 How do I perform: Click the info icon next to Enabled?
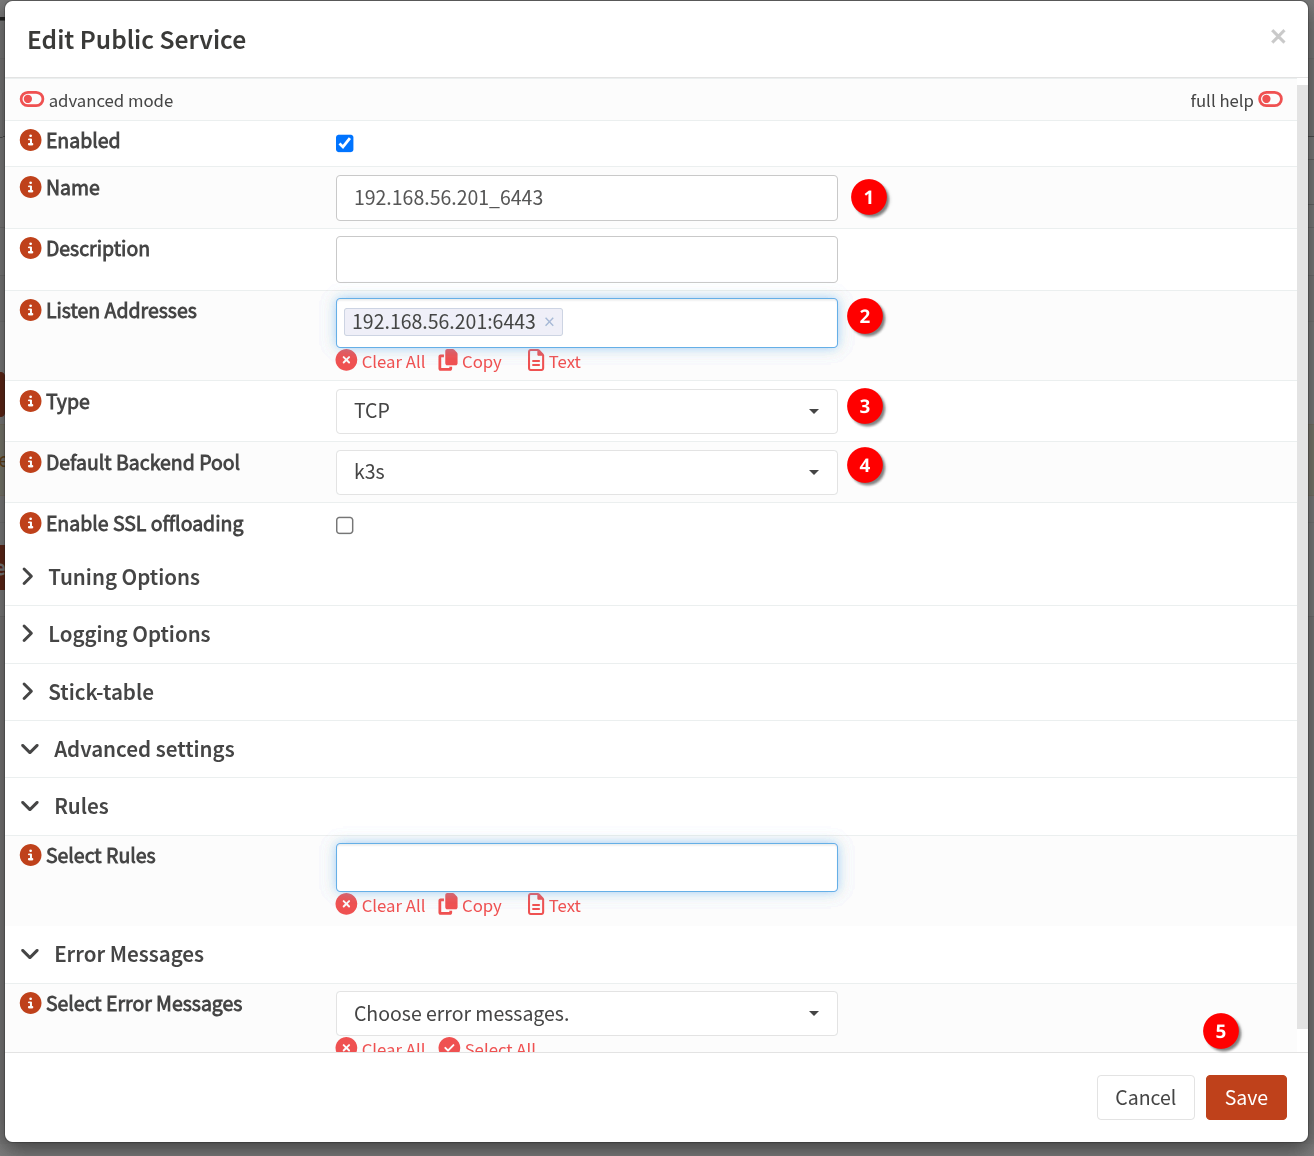pos(31,141)
